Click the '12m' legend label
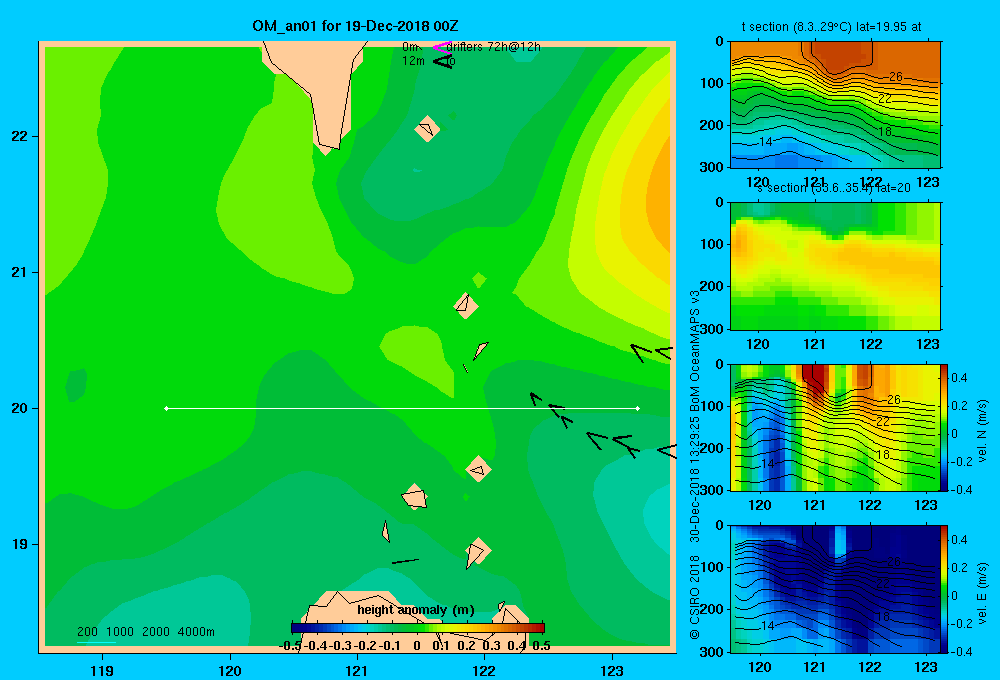Image resolution: width=1000 pixels, height=680 pixels. pos(413,61)
